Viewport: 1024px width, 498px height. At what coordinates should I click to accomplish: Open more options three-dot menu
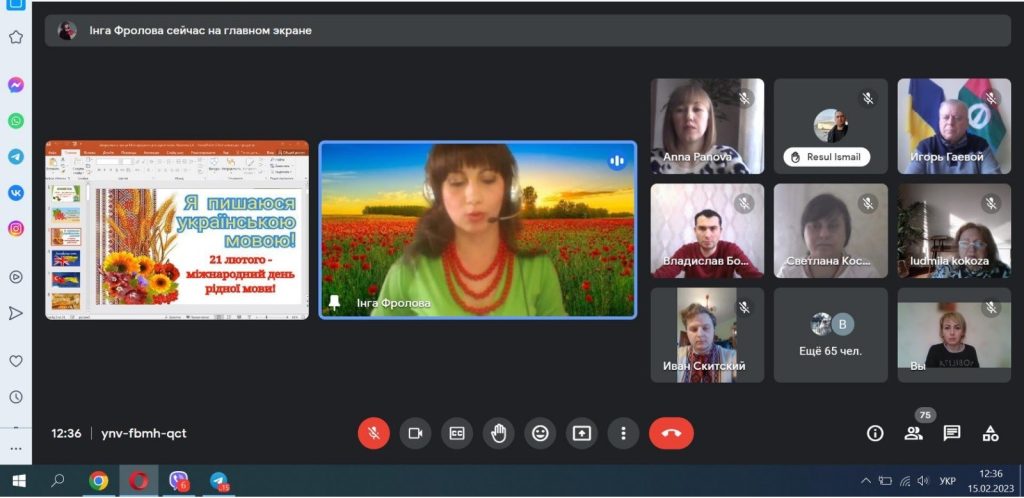point(623,433)
